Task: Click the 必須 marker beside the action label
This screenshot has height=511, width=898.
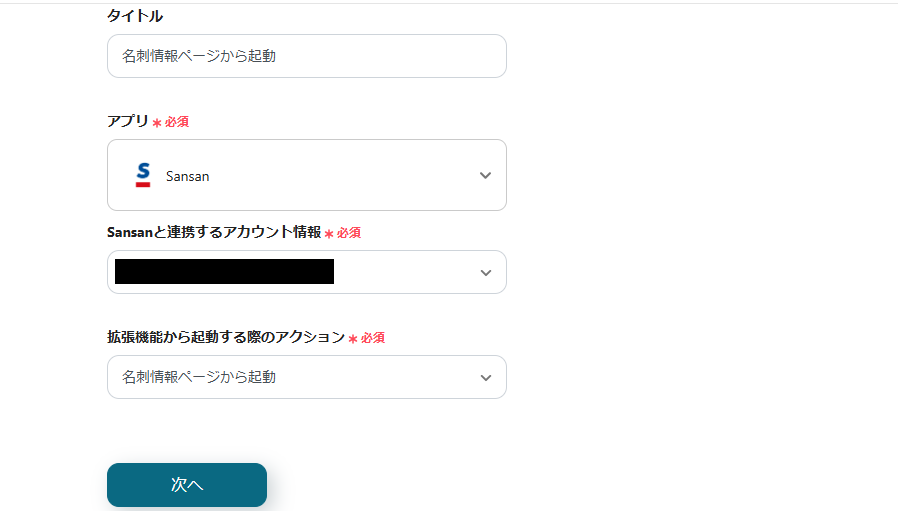Action: click(373, 338)
